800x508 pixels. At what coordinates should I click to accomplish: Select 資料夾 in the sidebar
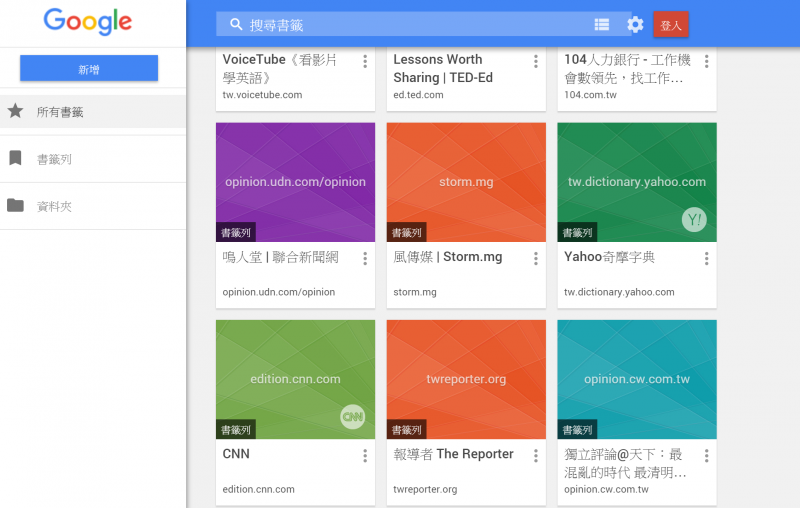93,206
